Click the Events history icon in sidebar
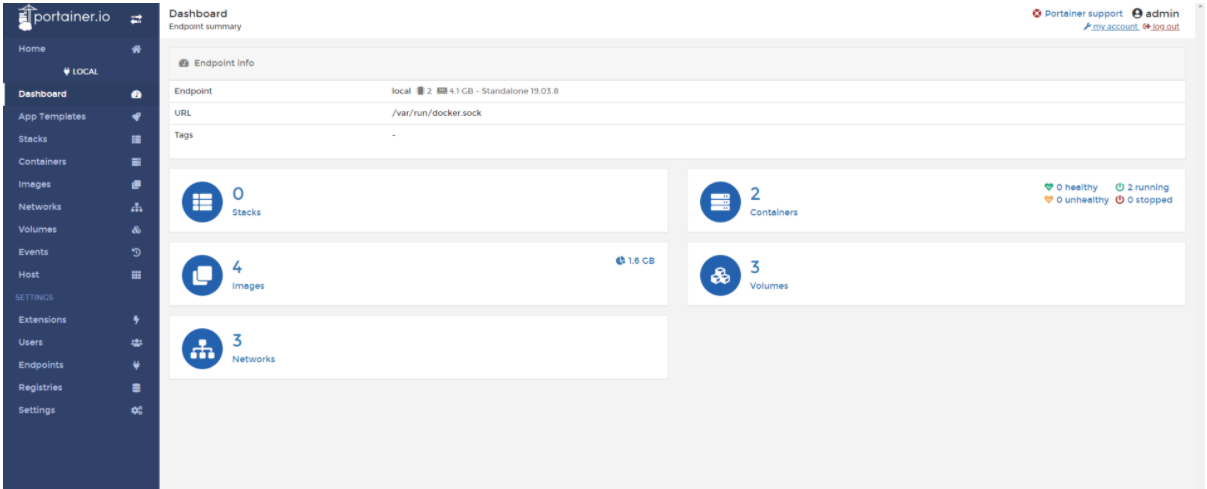 (137, 252)
